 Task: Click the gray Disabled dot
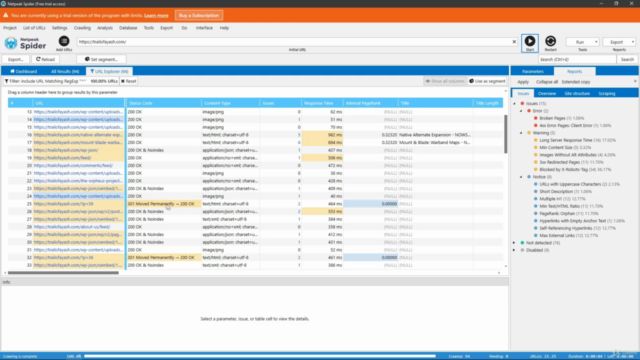click(x=522, y=250)
